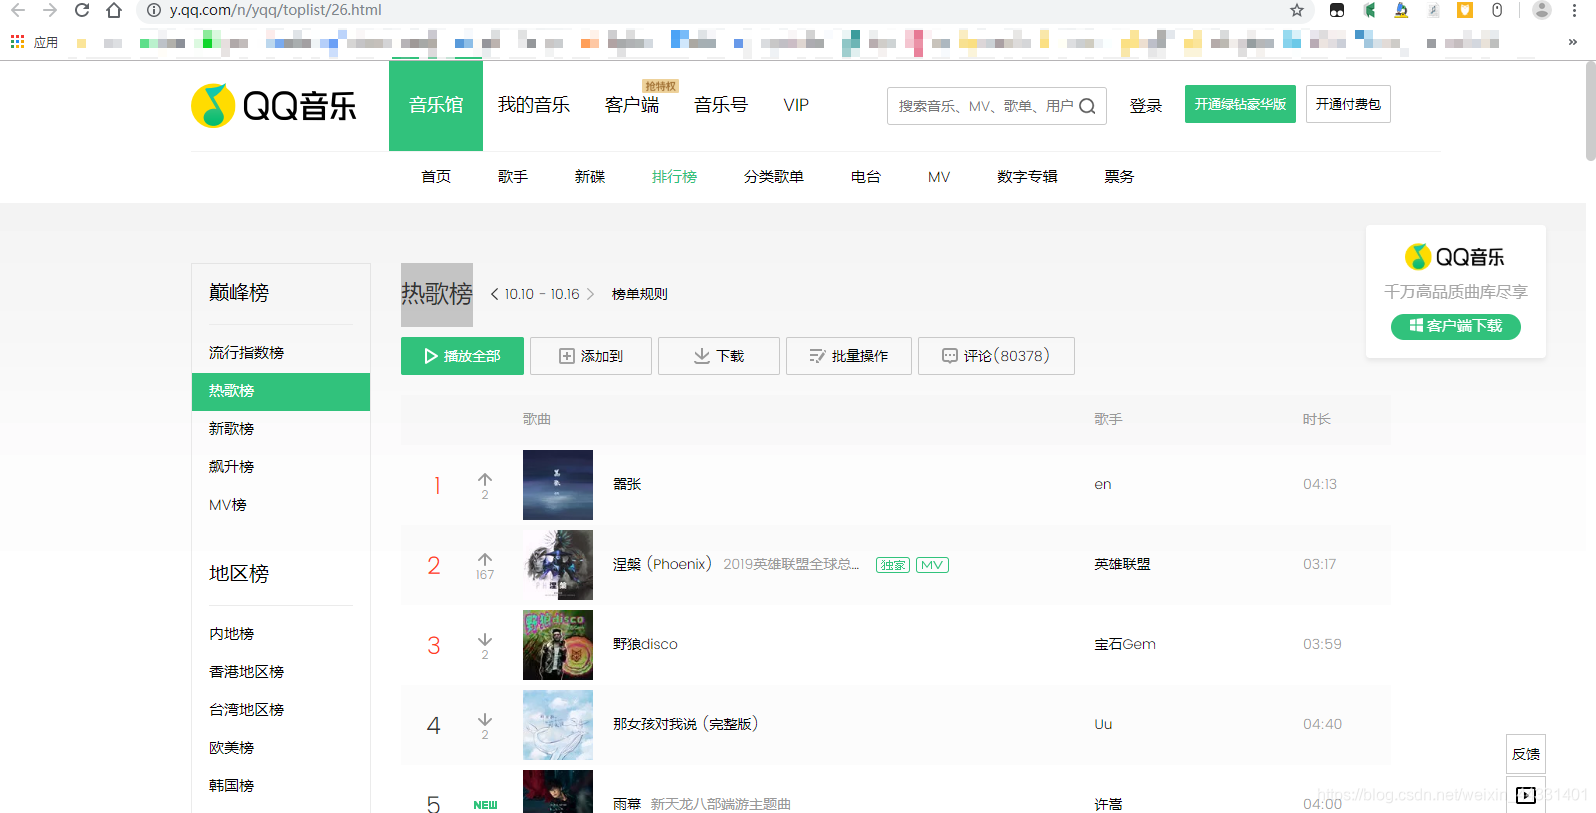Select 热歌榜 in sidebar
This screenshot has width=1596, height=813.
281,392
